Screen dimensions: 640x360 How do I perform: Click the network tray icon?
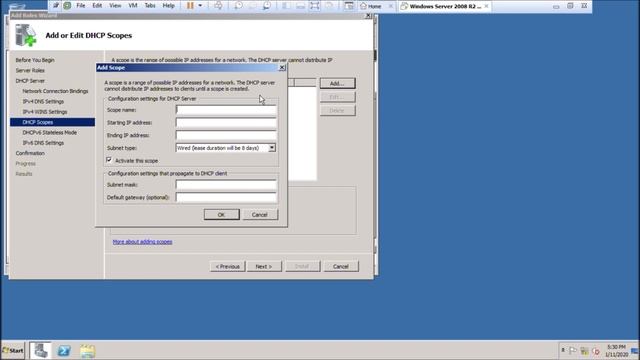(x=584, y=351)
